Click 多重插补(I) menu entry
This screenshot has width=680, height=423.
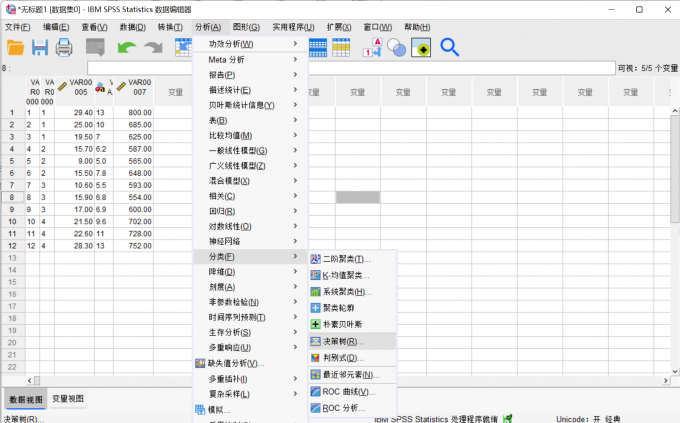(250, 379)
